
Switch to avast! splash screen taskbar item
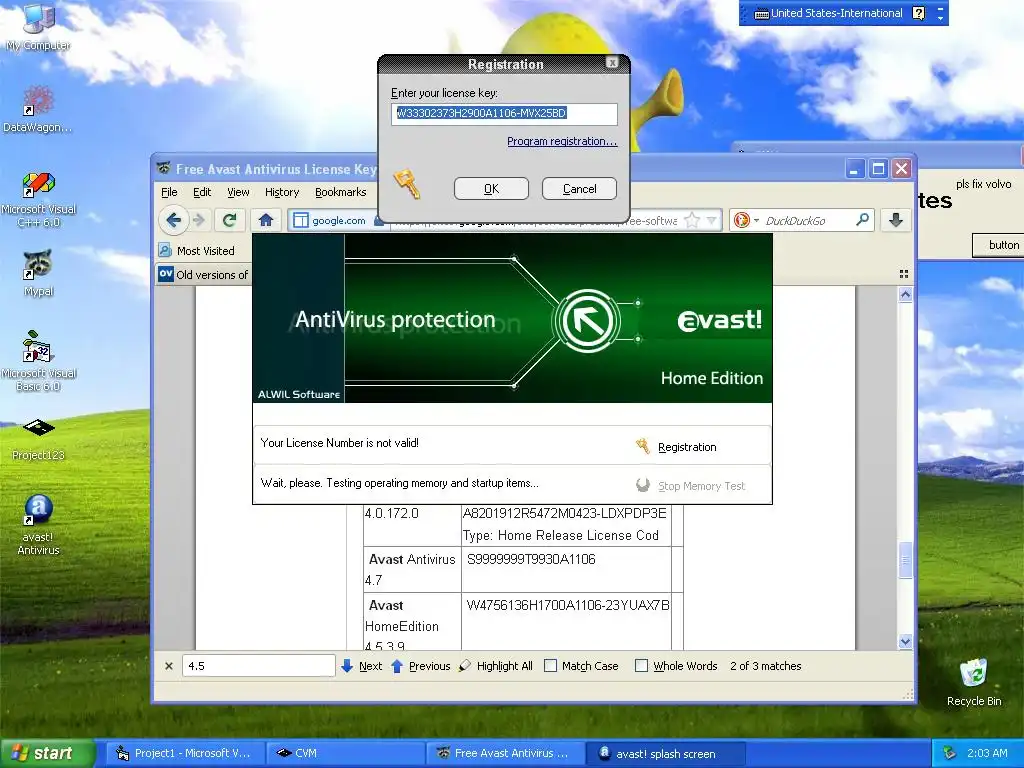pyautogui.click(x=665, y=753)
